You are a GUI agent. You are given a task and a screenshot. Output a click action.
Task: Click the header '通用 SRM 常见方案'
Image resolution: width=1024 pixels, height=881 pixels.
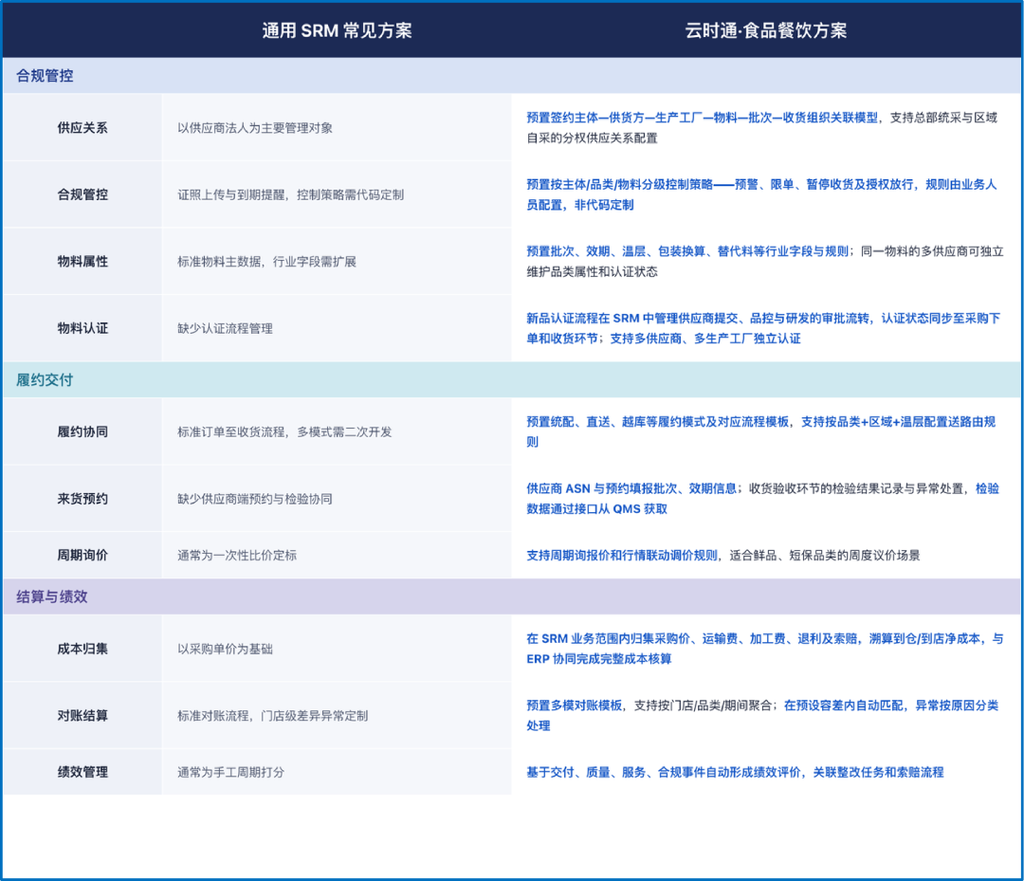(337, 31)
